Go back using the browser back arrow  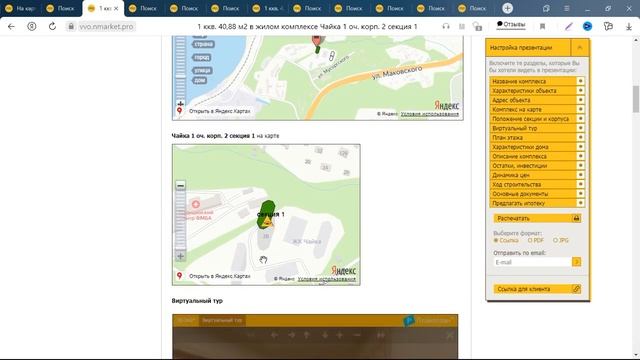point(11,27)
